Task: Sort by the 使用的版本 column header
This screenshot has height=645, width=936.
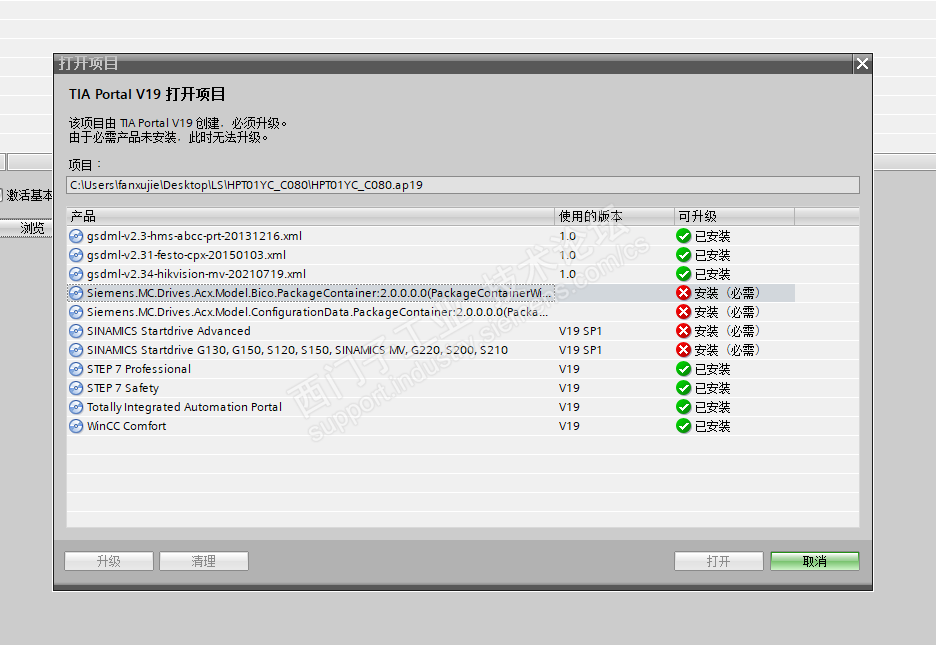Action: pyautogui.click(x=614, y=216)
